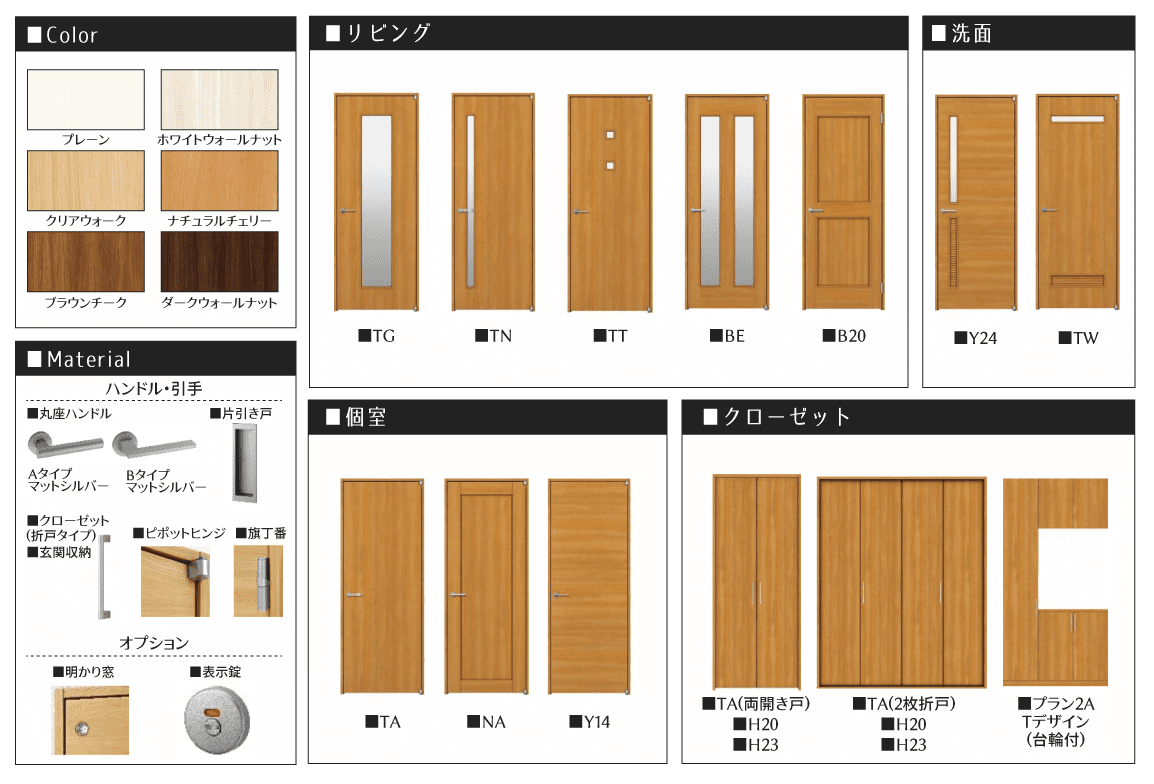This screenshot has width=1154, height=784.
Task: Select the 旗丁番 hinge picture
Action: pyautogui.click(x=258, y=581)
